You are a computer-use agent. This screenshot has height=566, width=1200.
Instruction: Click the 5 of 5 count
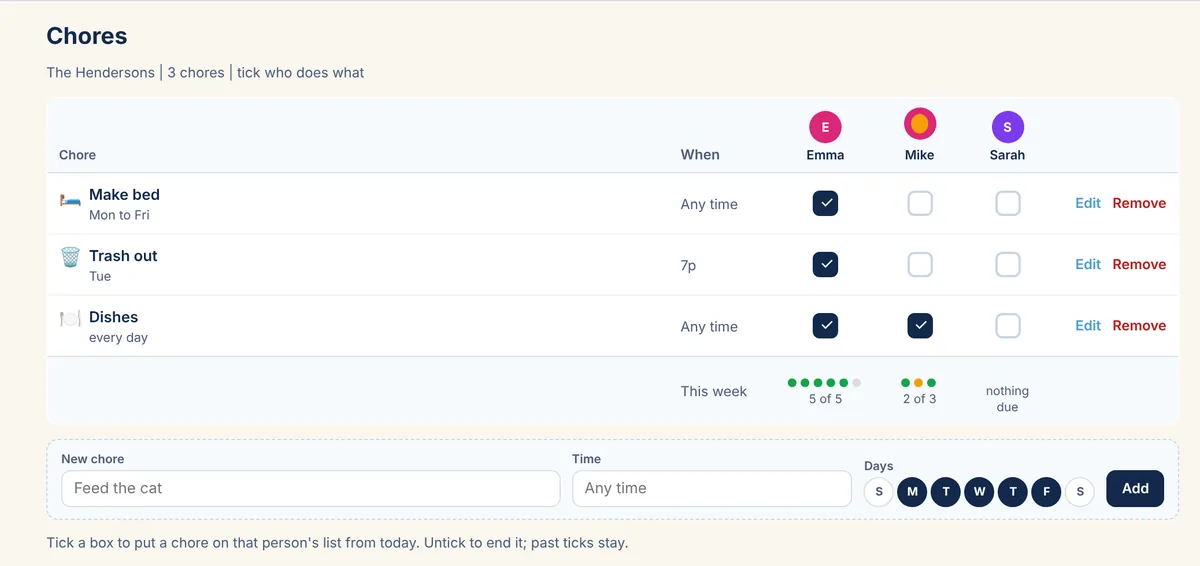825,399
